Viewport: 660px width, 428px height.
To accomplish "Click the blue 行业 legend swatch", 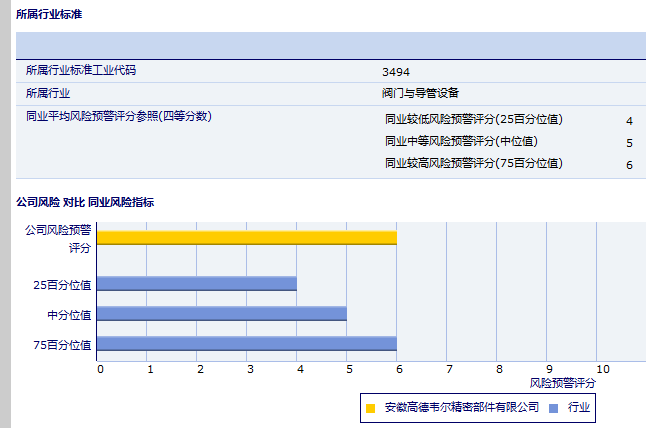I will click(x=553, y=408).
